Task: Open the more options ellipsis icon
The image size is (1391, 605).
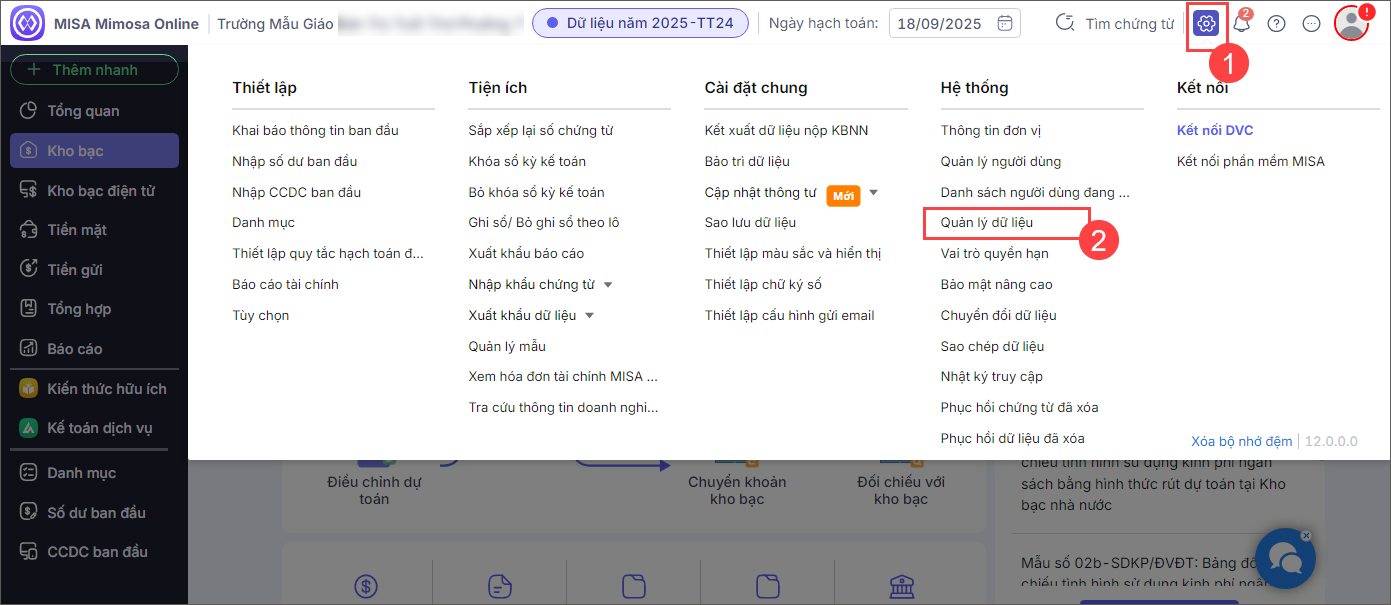Action: 1311,24
